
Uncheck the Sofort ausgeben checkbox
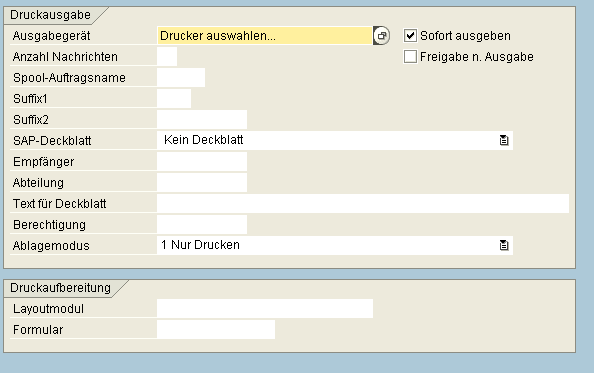[x=410, y=36]
